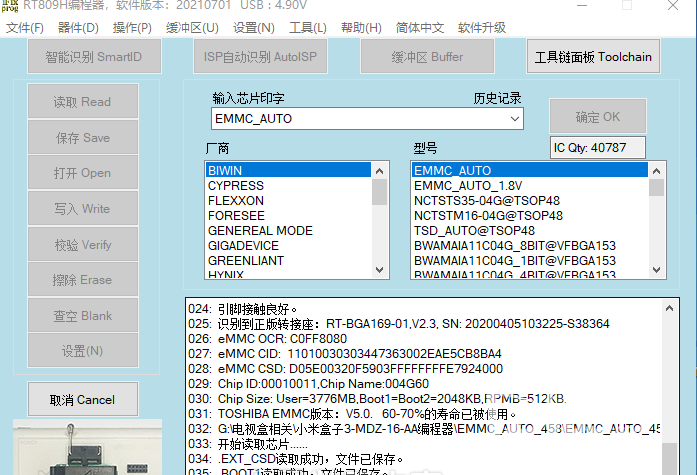
Task: Open the 工具(L) menu
Action: 308,28
